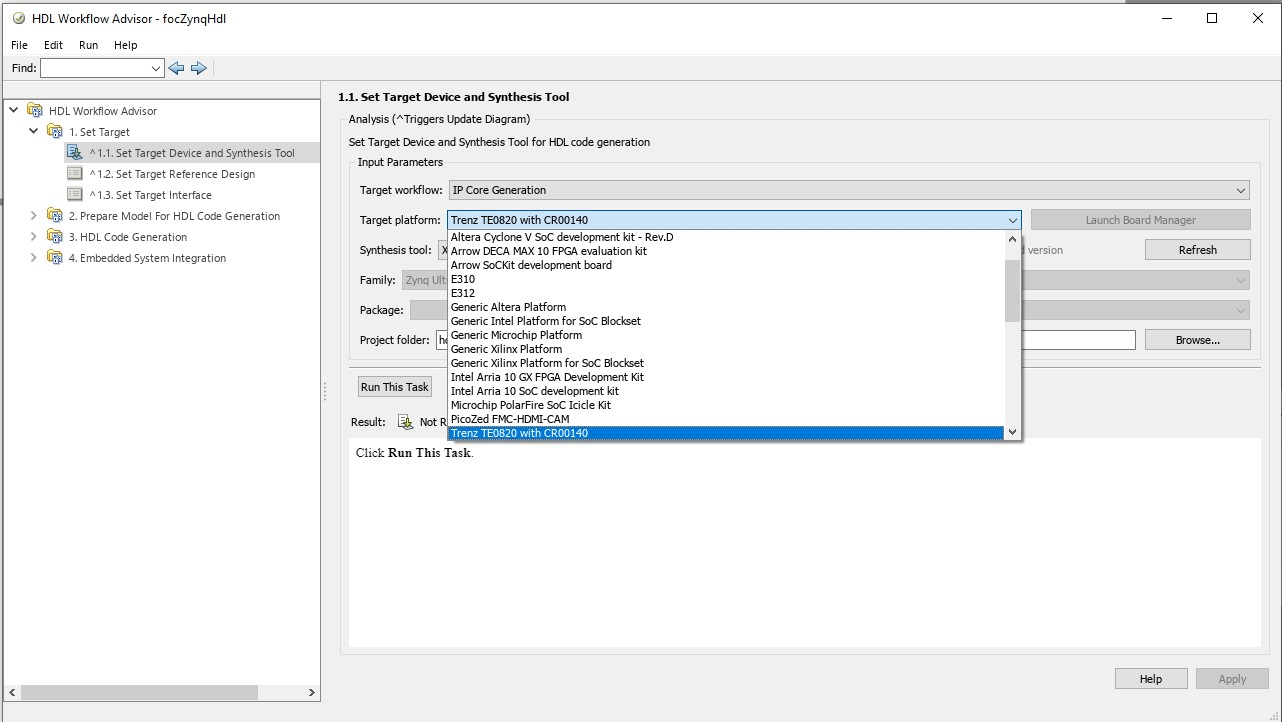Open the Target workflow dropdown
The image size is (1282, 722).
pos(1240,190)
